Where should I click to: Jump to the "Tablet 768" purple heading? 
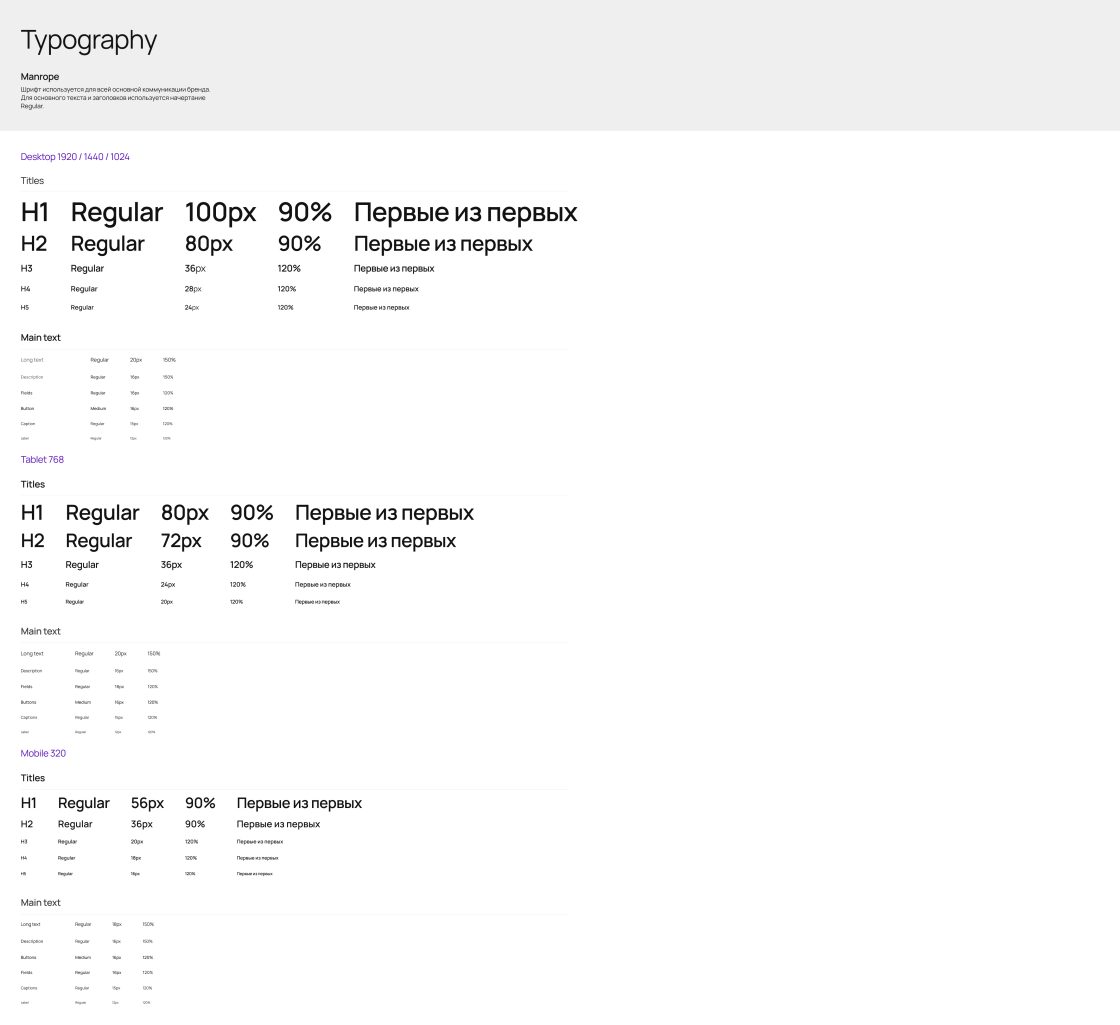click(x=42, y=460)
